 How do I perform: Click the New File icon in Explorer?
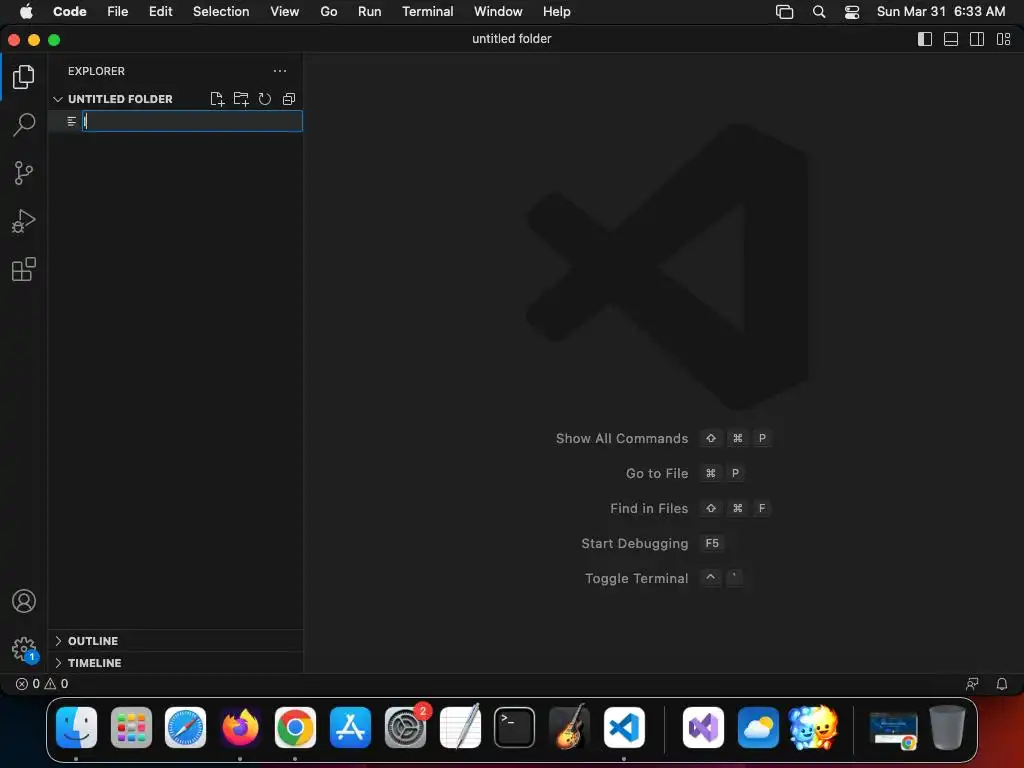217,99
